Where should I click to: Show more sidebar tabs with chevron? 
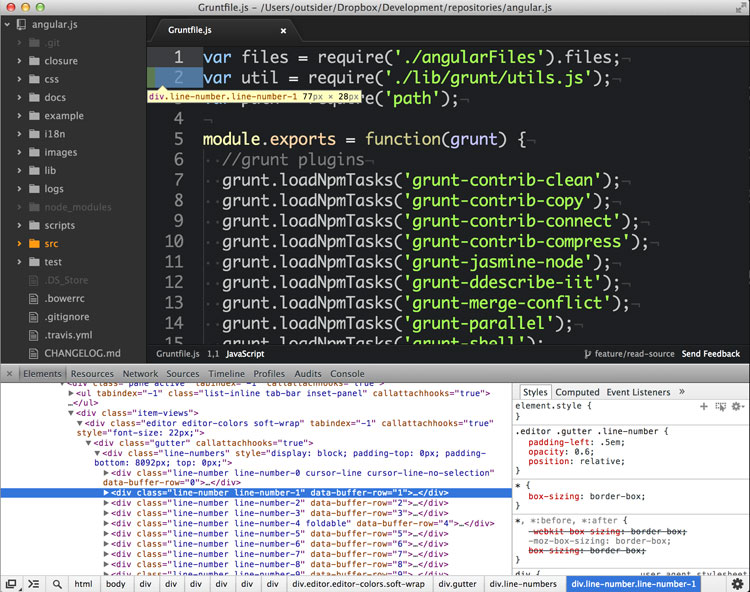(x=682, y=392)
